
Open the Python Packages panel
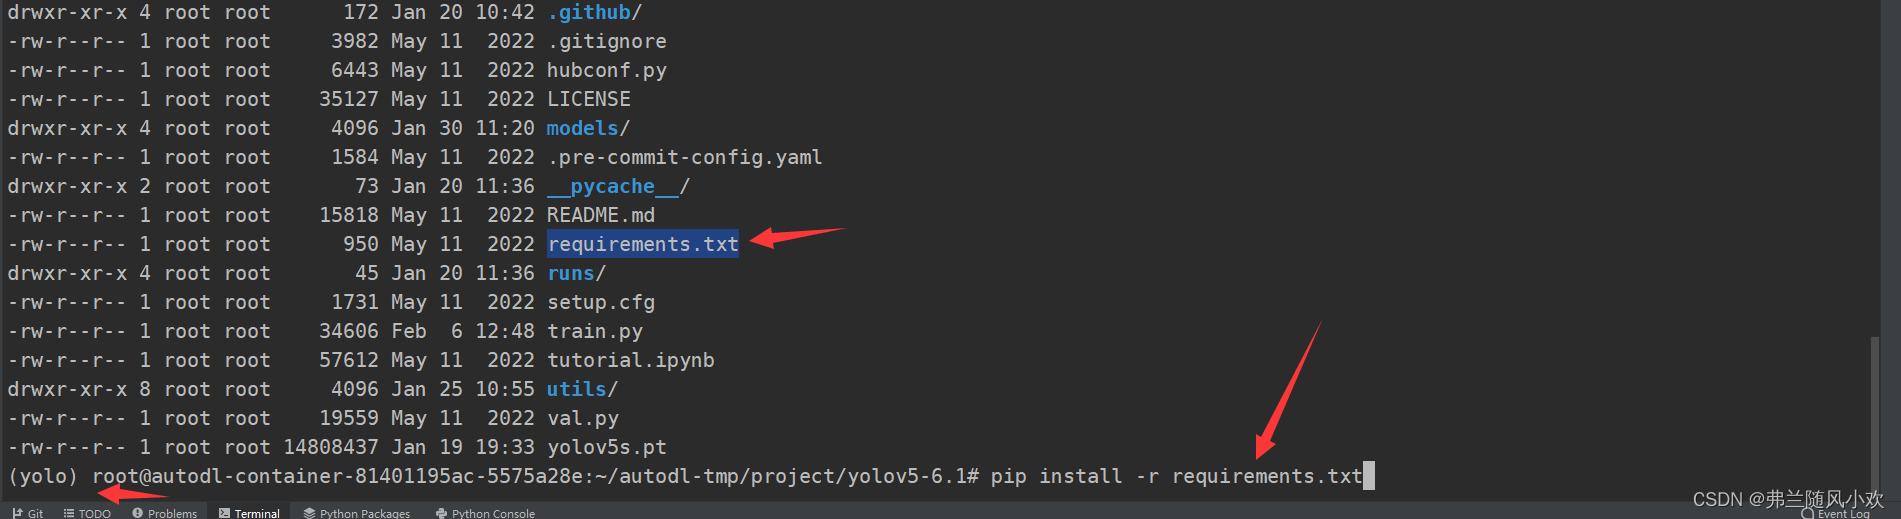357,513
